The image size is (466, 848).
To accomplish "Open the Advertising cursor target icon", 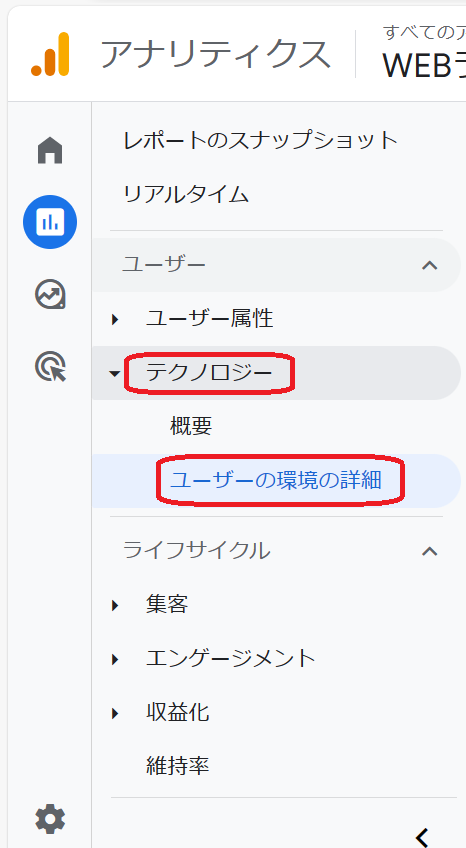I will (50, 366).
